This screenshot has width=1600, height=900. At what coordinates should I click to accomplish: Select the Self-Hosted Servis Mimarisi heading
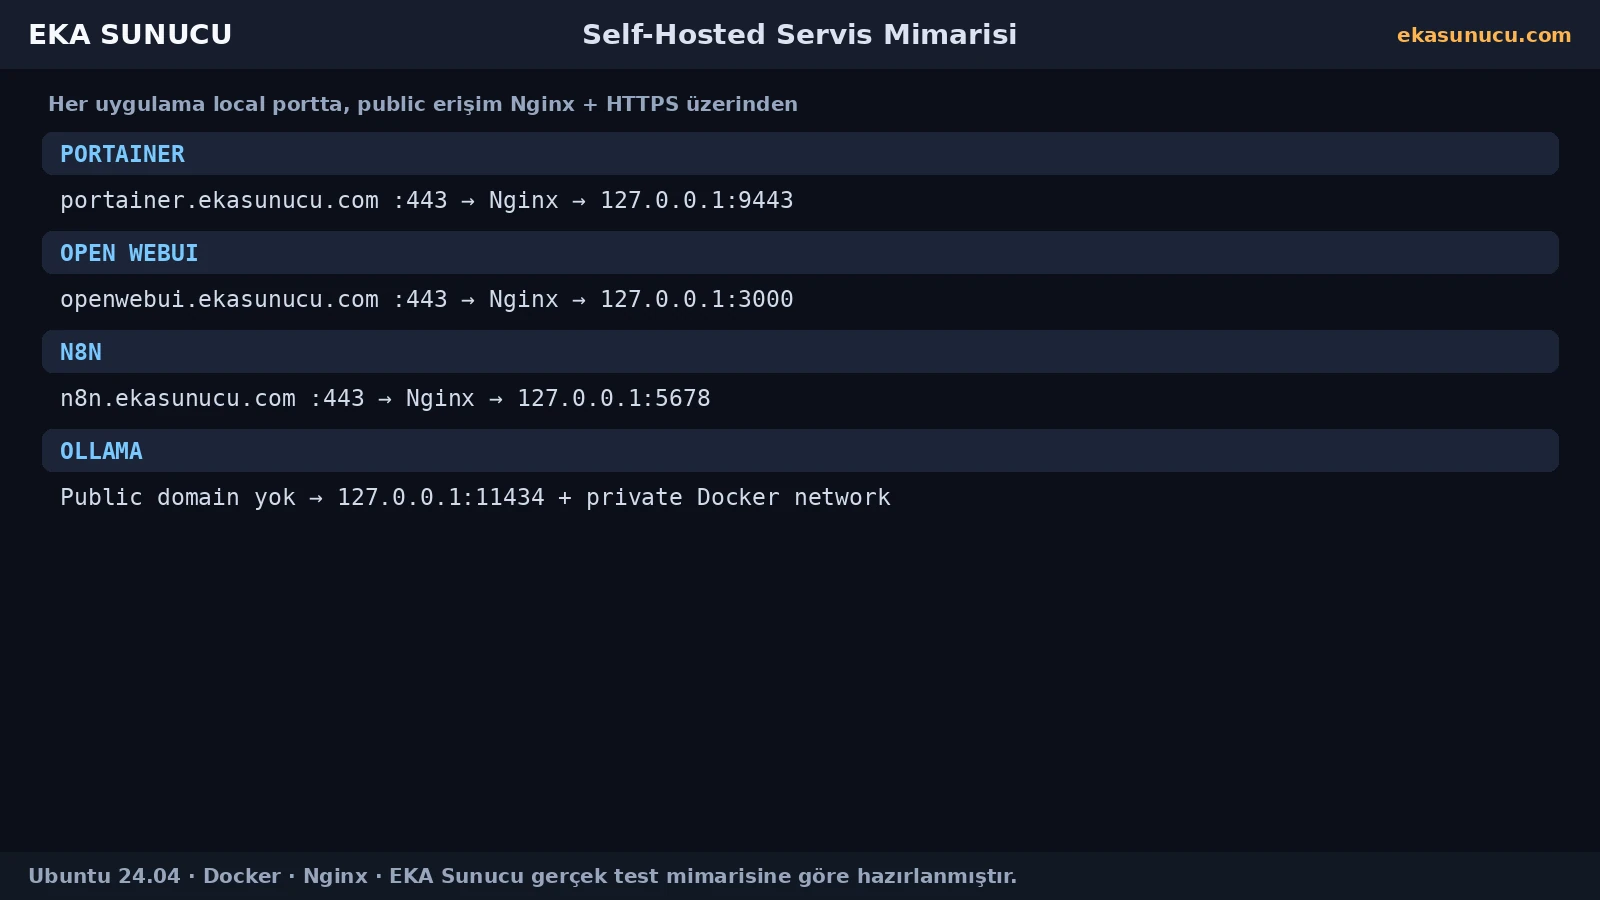click(800, 34)
